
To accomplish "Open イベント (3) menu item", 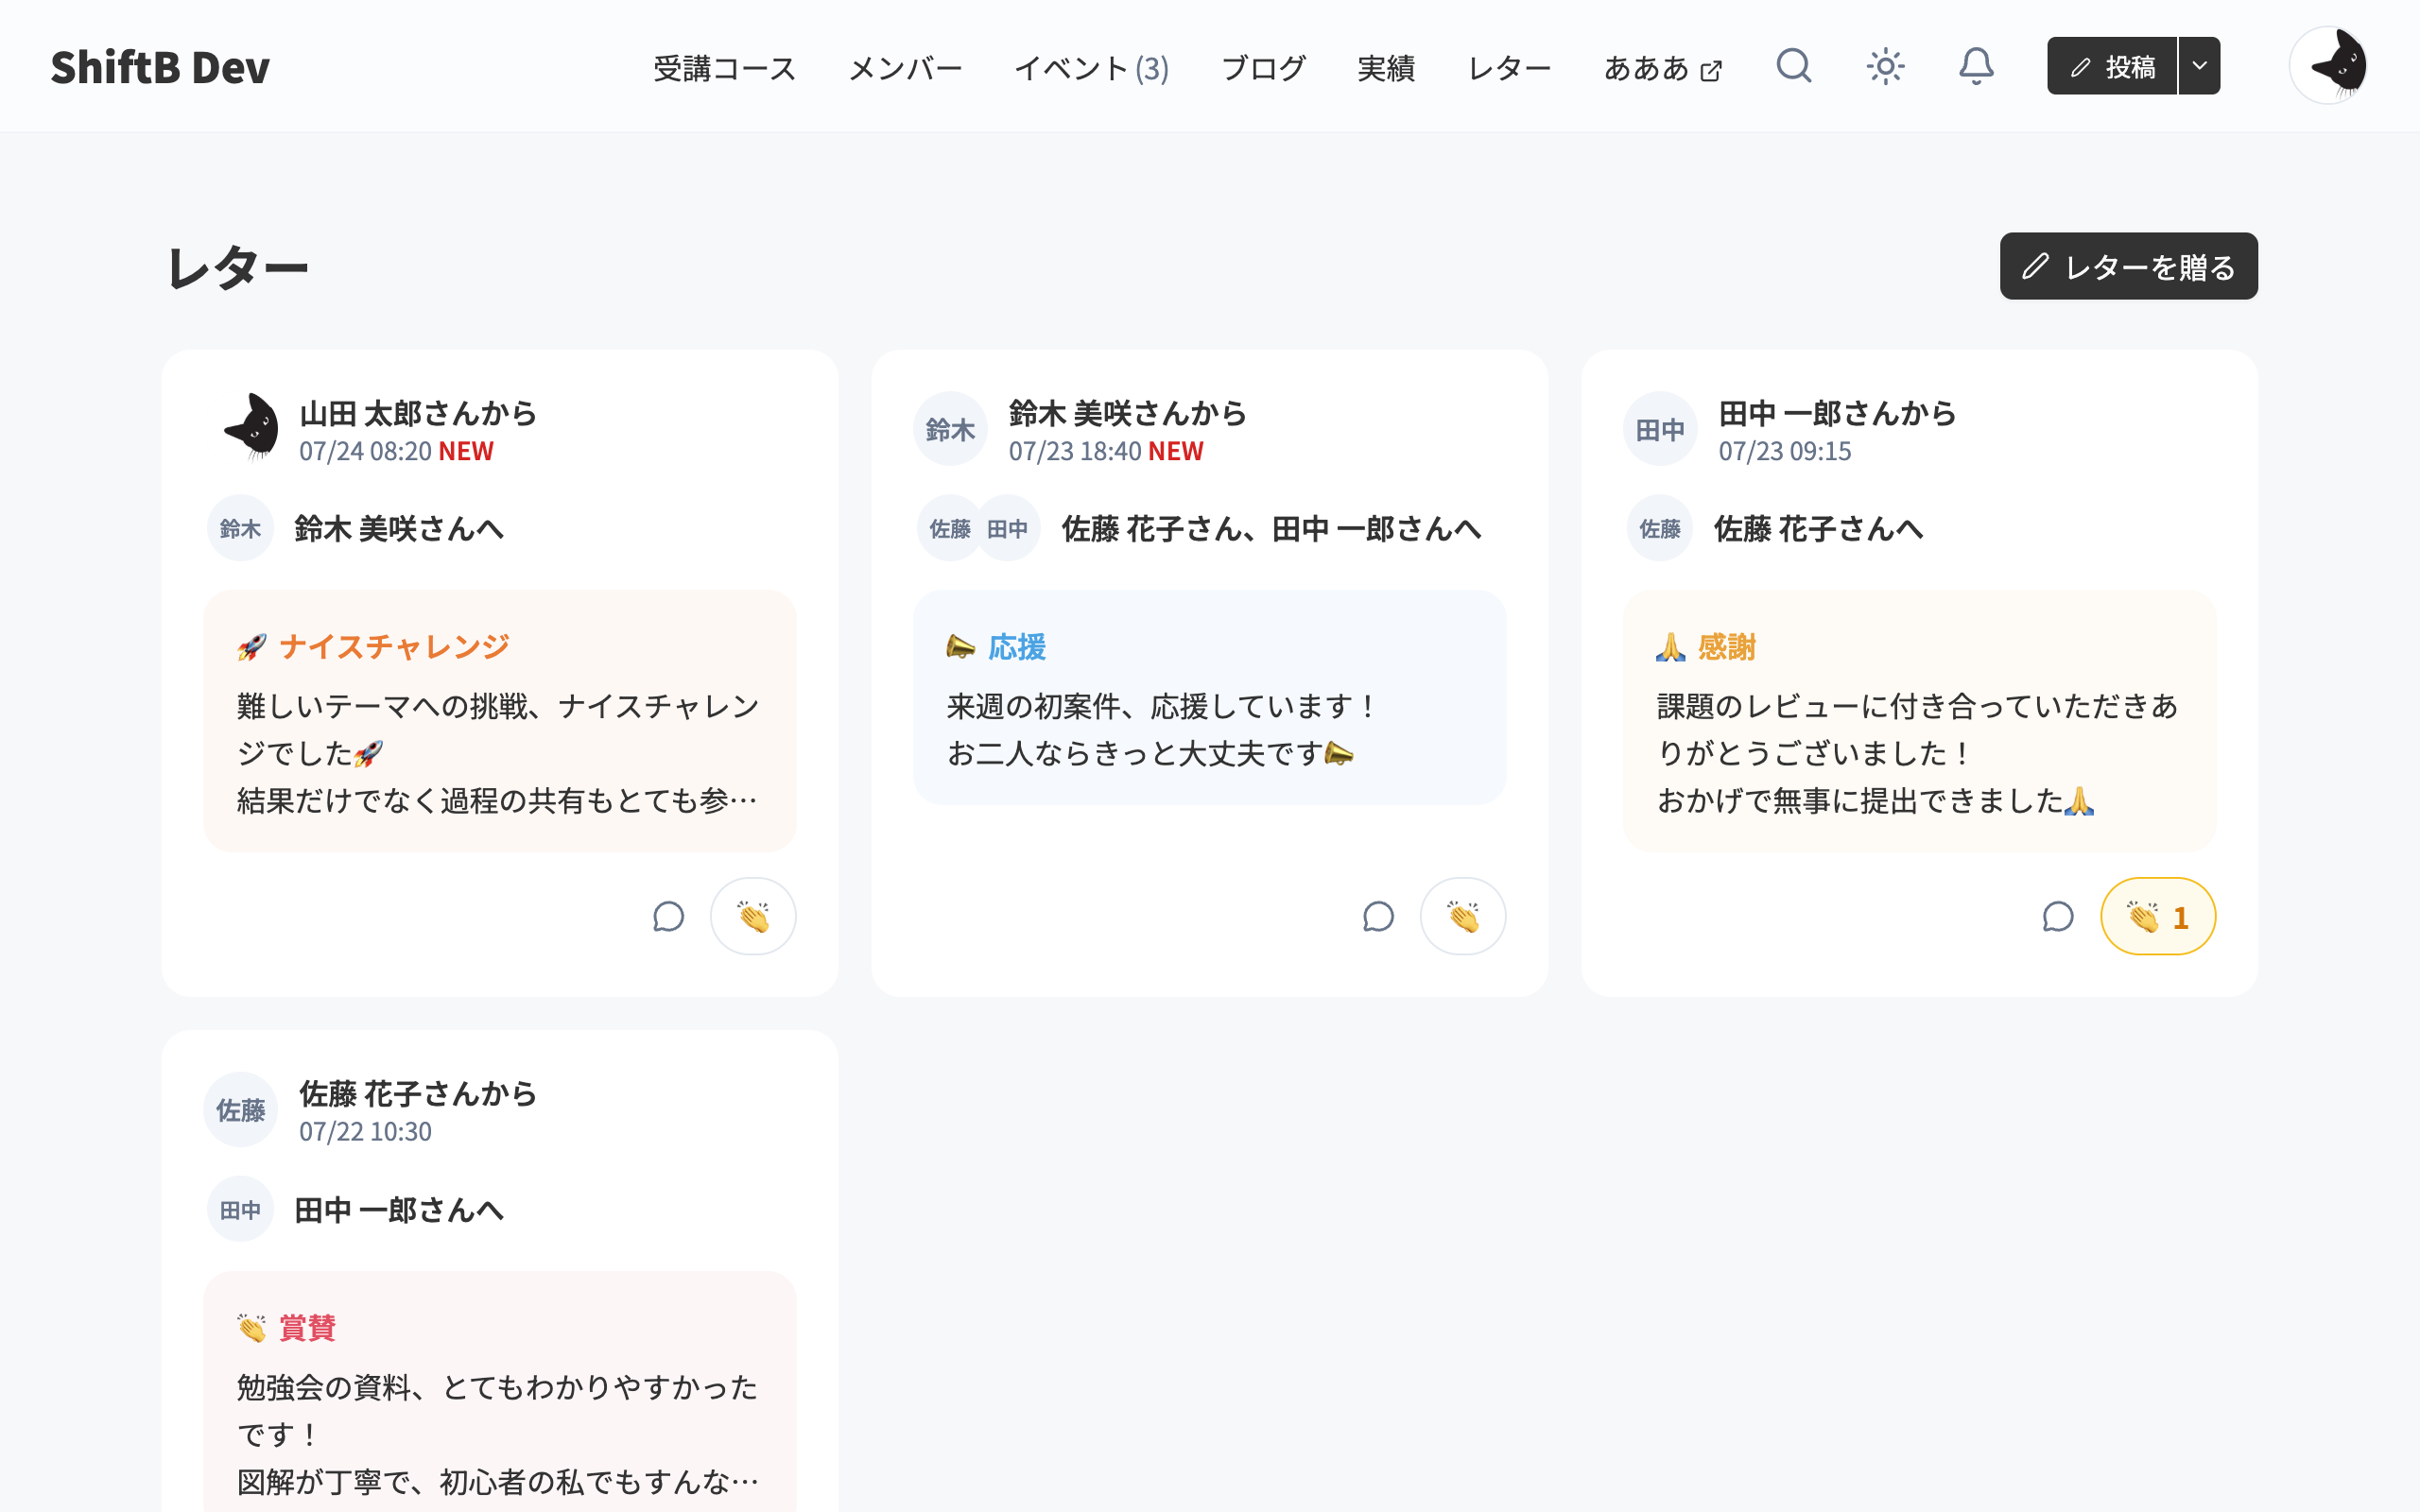I will click(x=1091, y=68).
